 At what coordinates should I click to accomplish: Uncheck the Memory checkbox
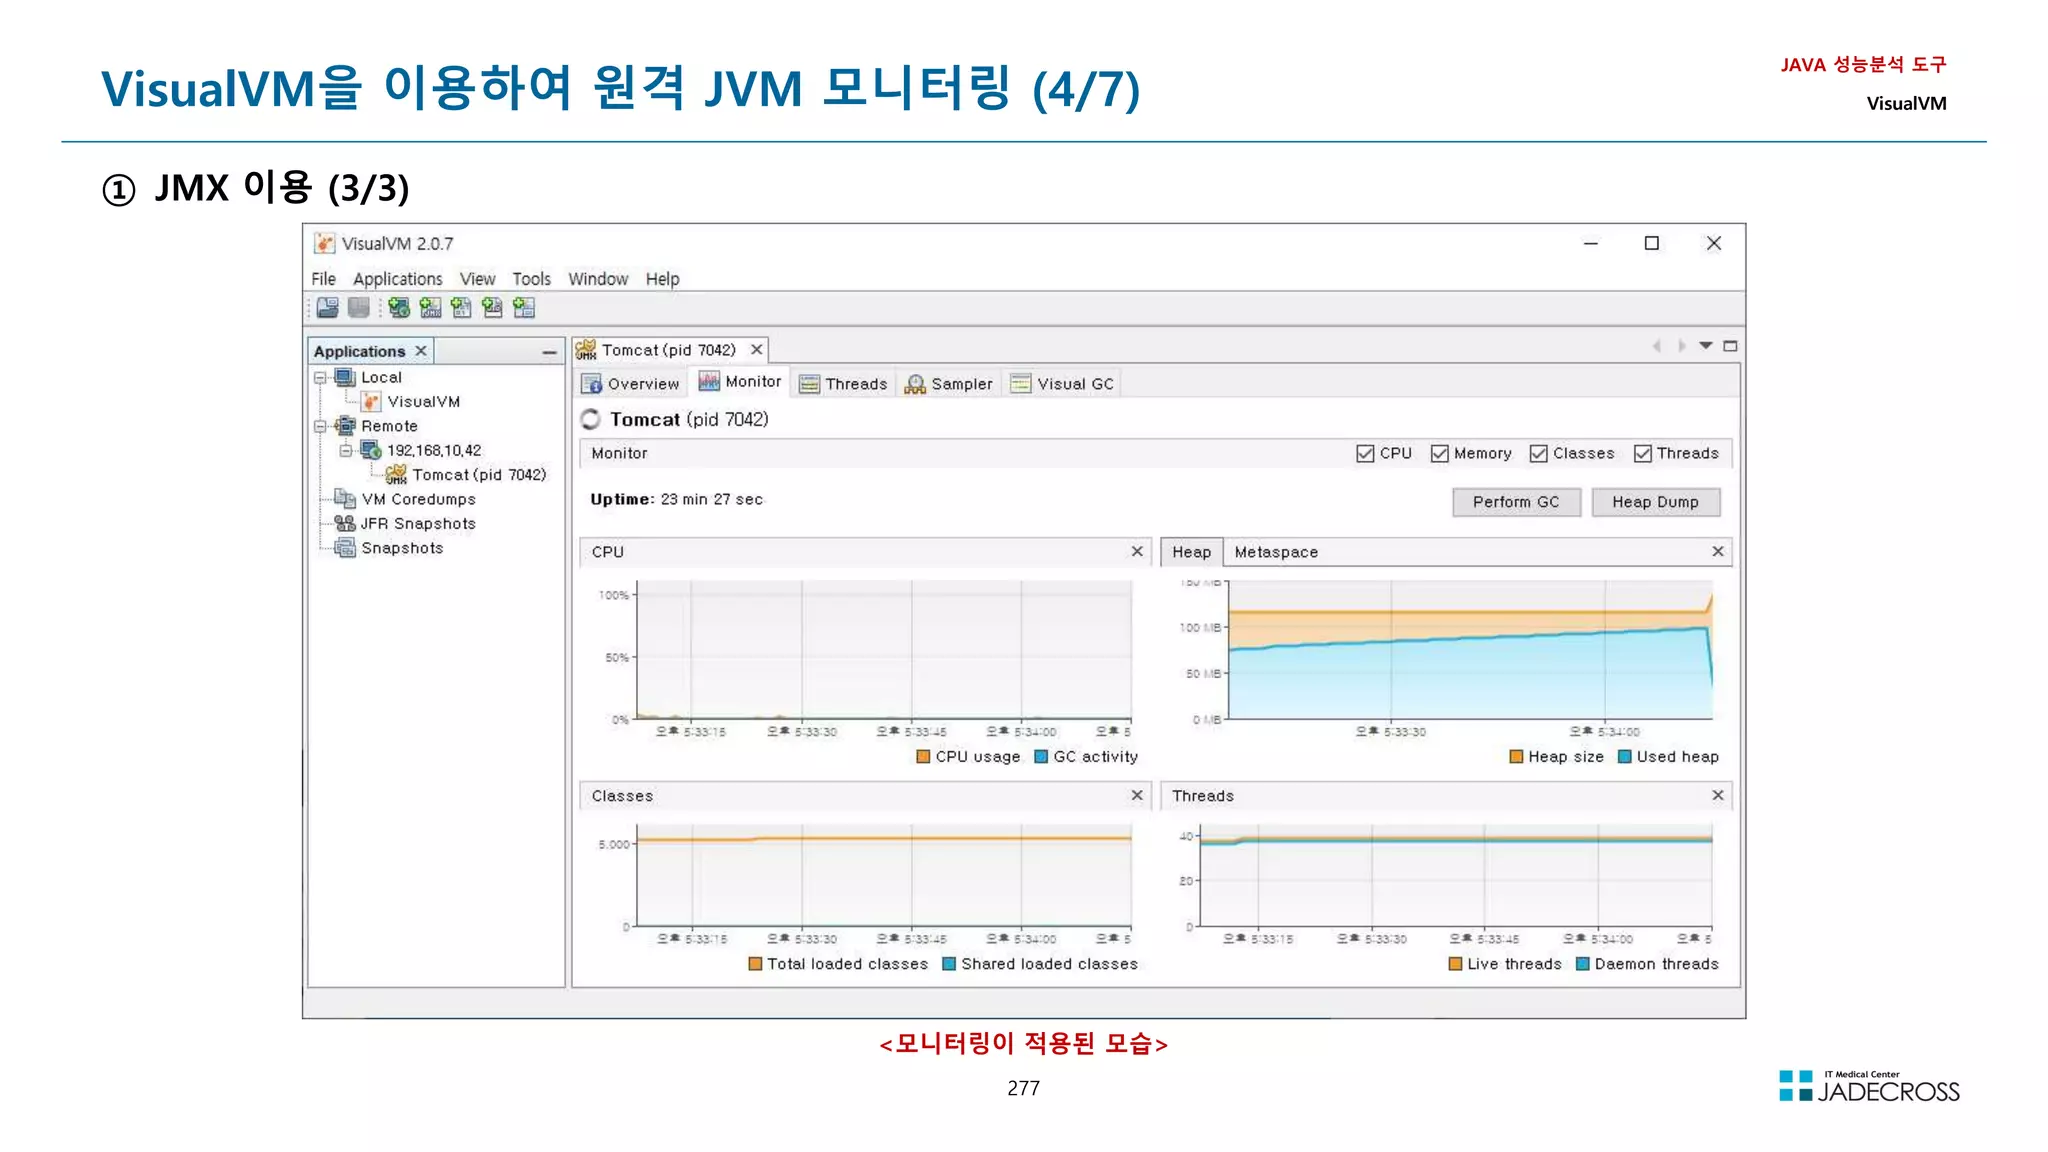tap(1440, 454)
